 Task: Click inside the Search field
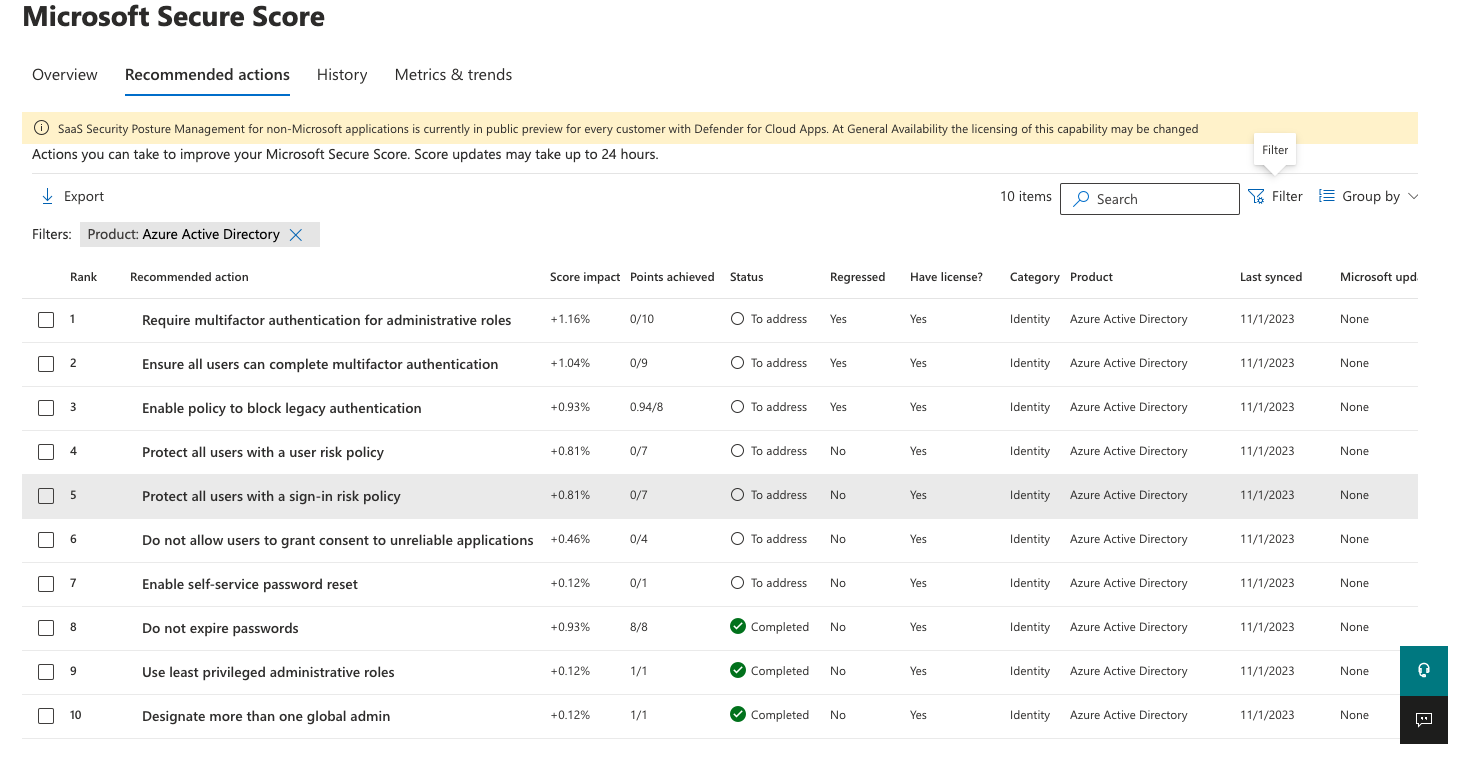[1150, 199]
